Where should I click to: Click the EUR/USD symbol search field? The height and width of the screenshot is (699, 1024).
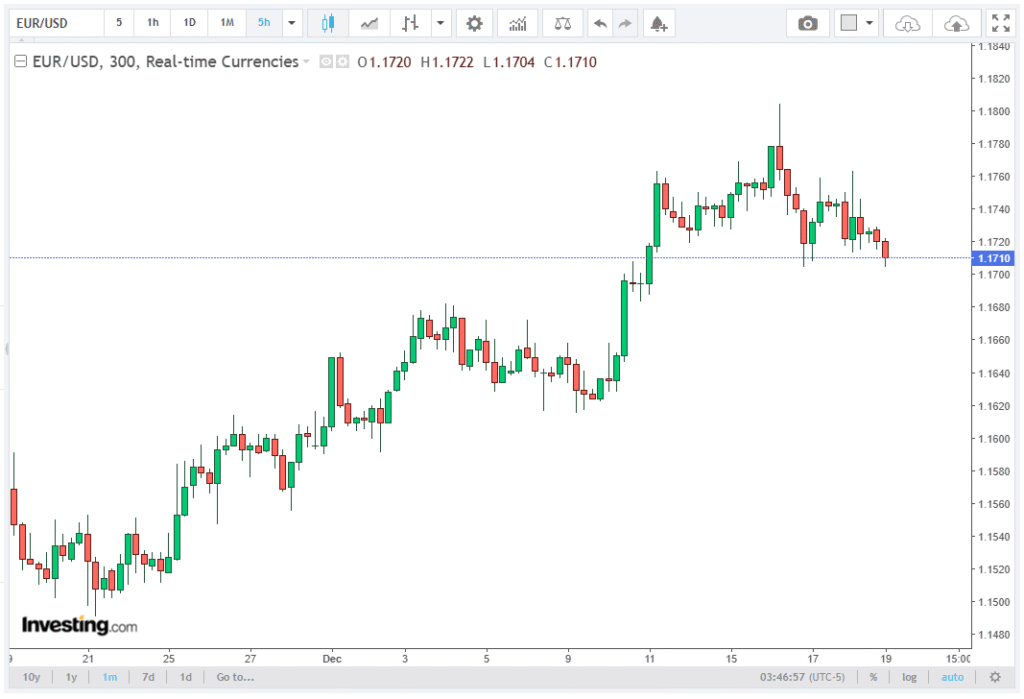click(55, 22)
